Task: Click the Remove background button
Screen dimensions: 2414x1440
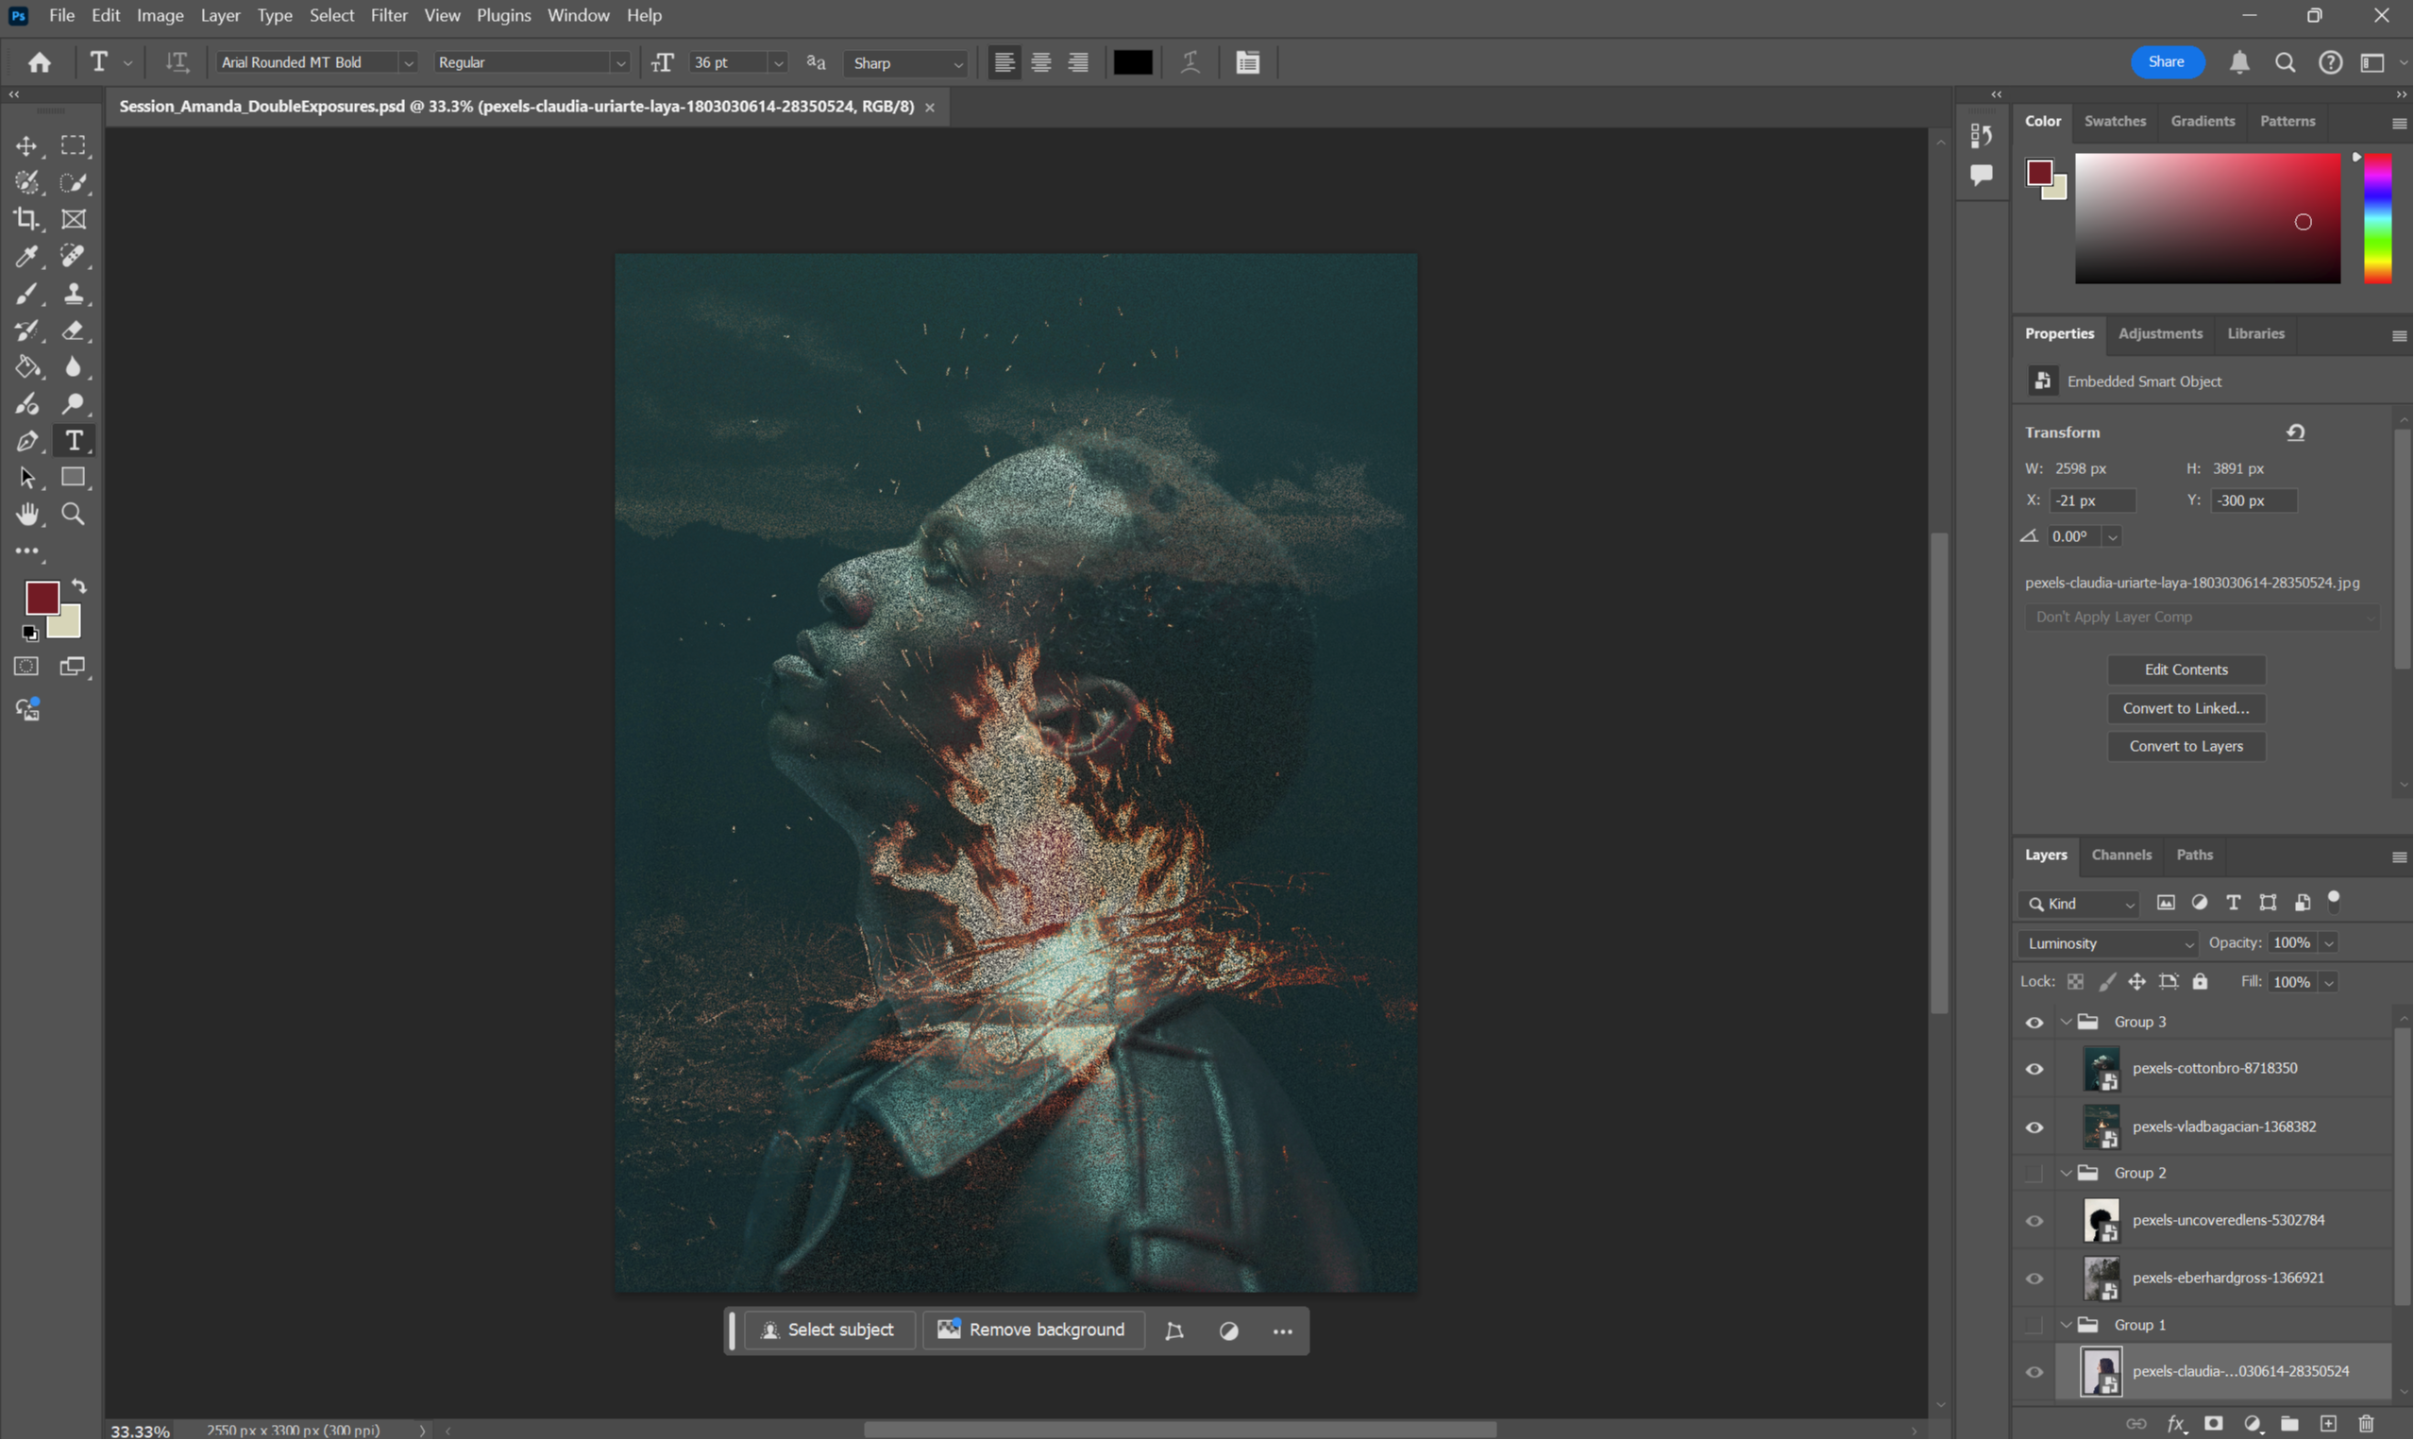Action: [1032, 1330]
